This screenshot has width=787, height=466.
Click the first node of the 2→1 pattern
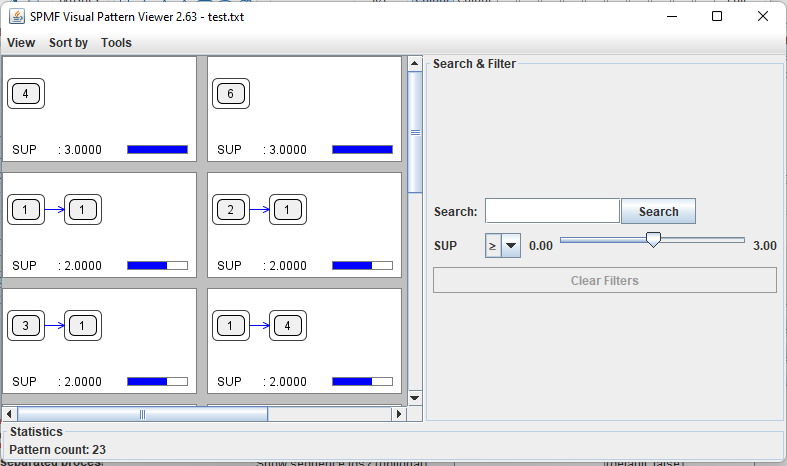pos(231,210)
